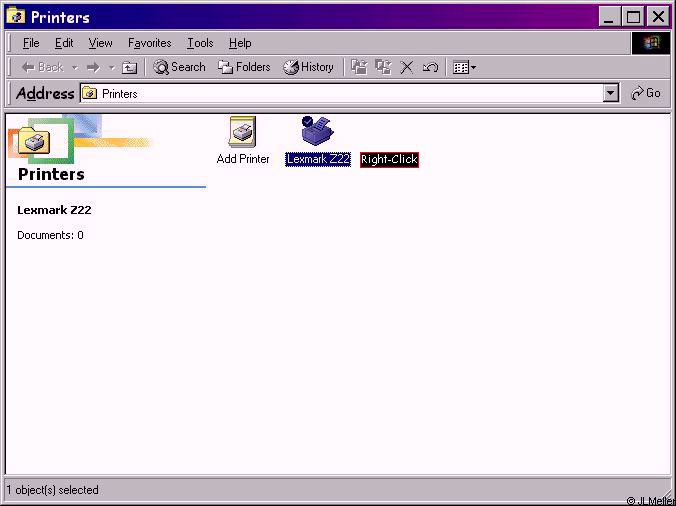Open the Back history dropdown arrow
Screen dimensions: 676x506
tap(75, 68)
